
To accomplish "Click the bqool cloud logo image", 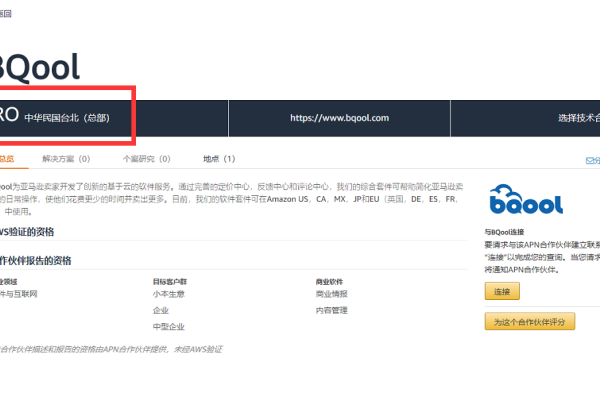I will (x=526, y=199).
